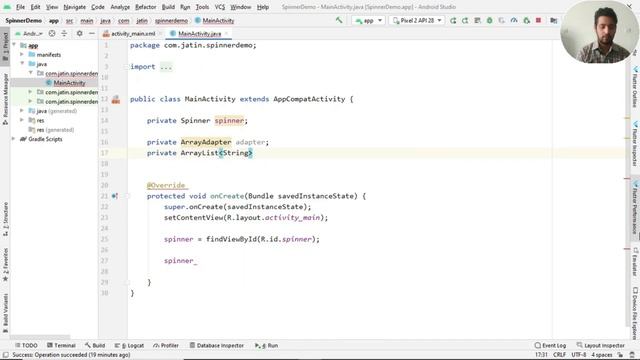The width and height of the screenshot is (640, 360).
Task: Select MainActivity in the project tree
Action: 69,83
